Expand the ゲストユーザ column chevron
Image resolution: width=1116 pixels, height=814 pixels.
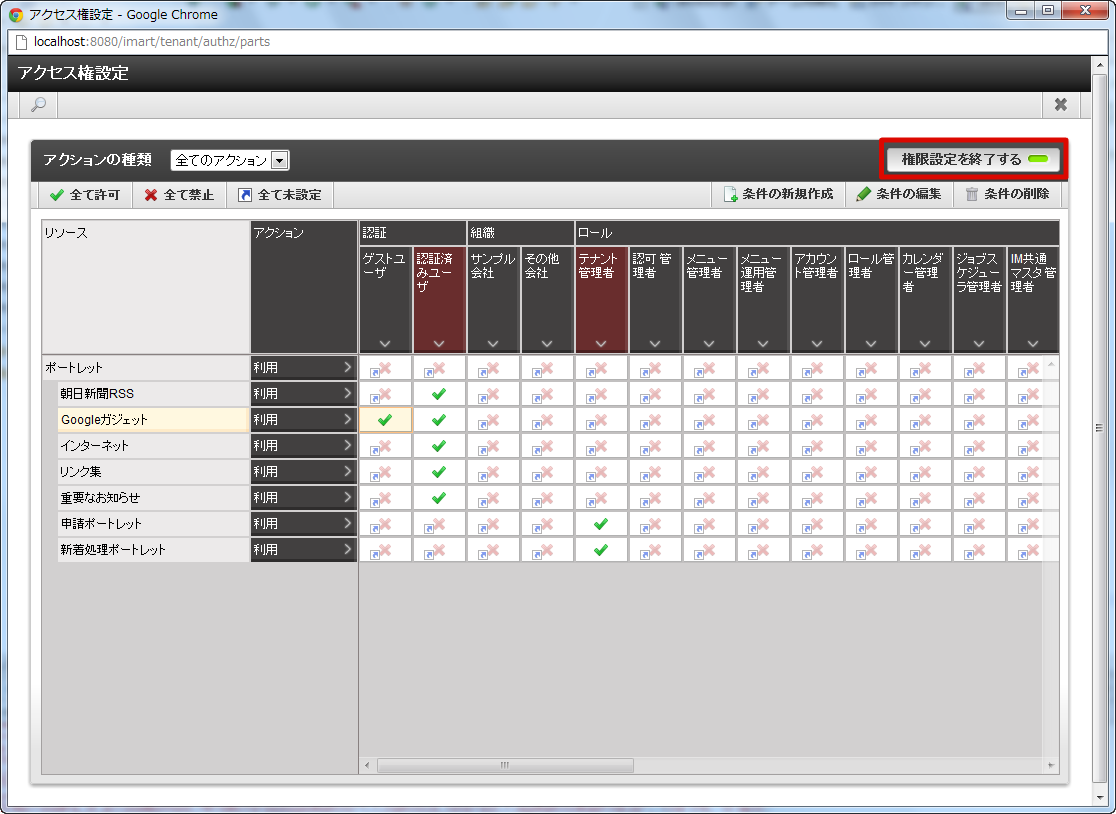point(385,344)
